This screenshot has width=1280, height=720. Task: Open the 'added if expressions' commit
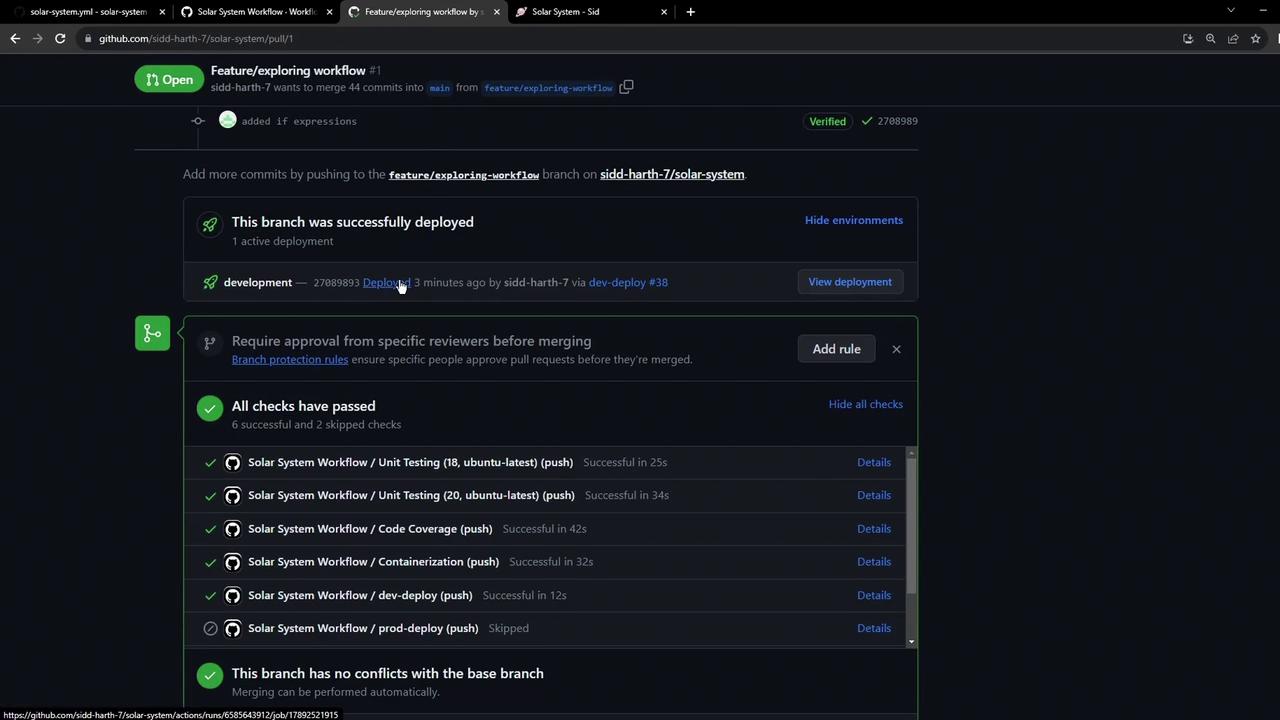[x=299, y=121]
